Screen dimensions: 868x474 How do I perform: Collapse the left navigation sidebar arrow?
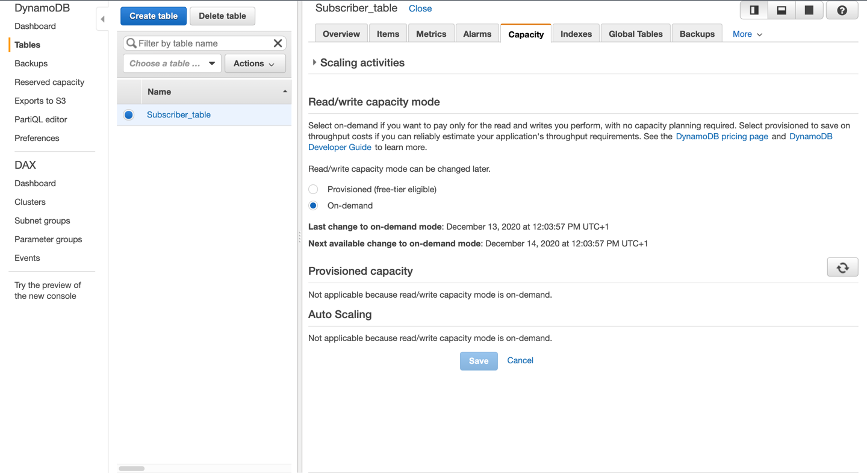[x=102, y=19]
